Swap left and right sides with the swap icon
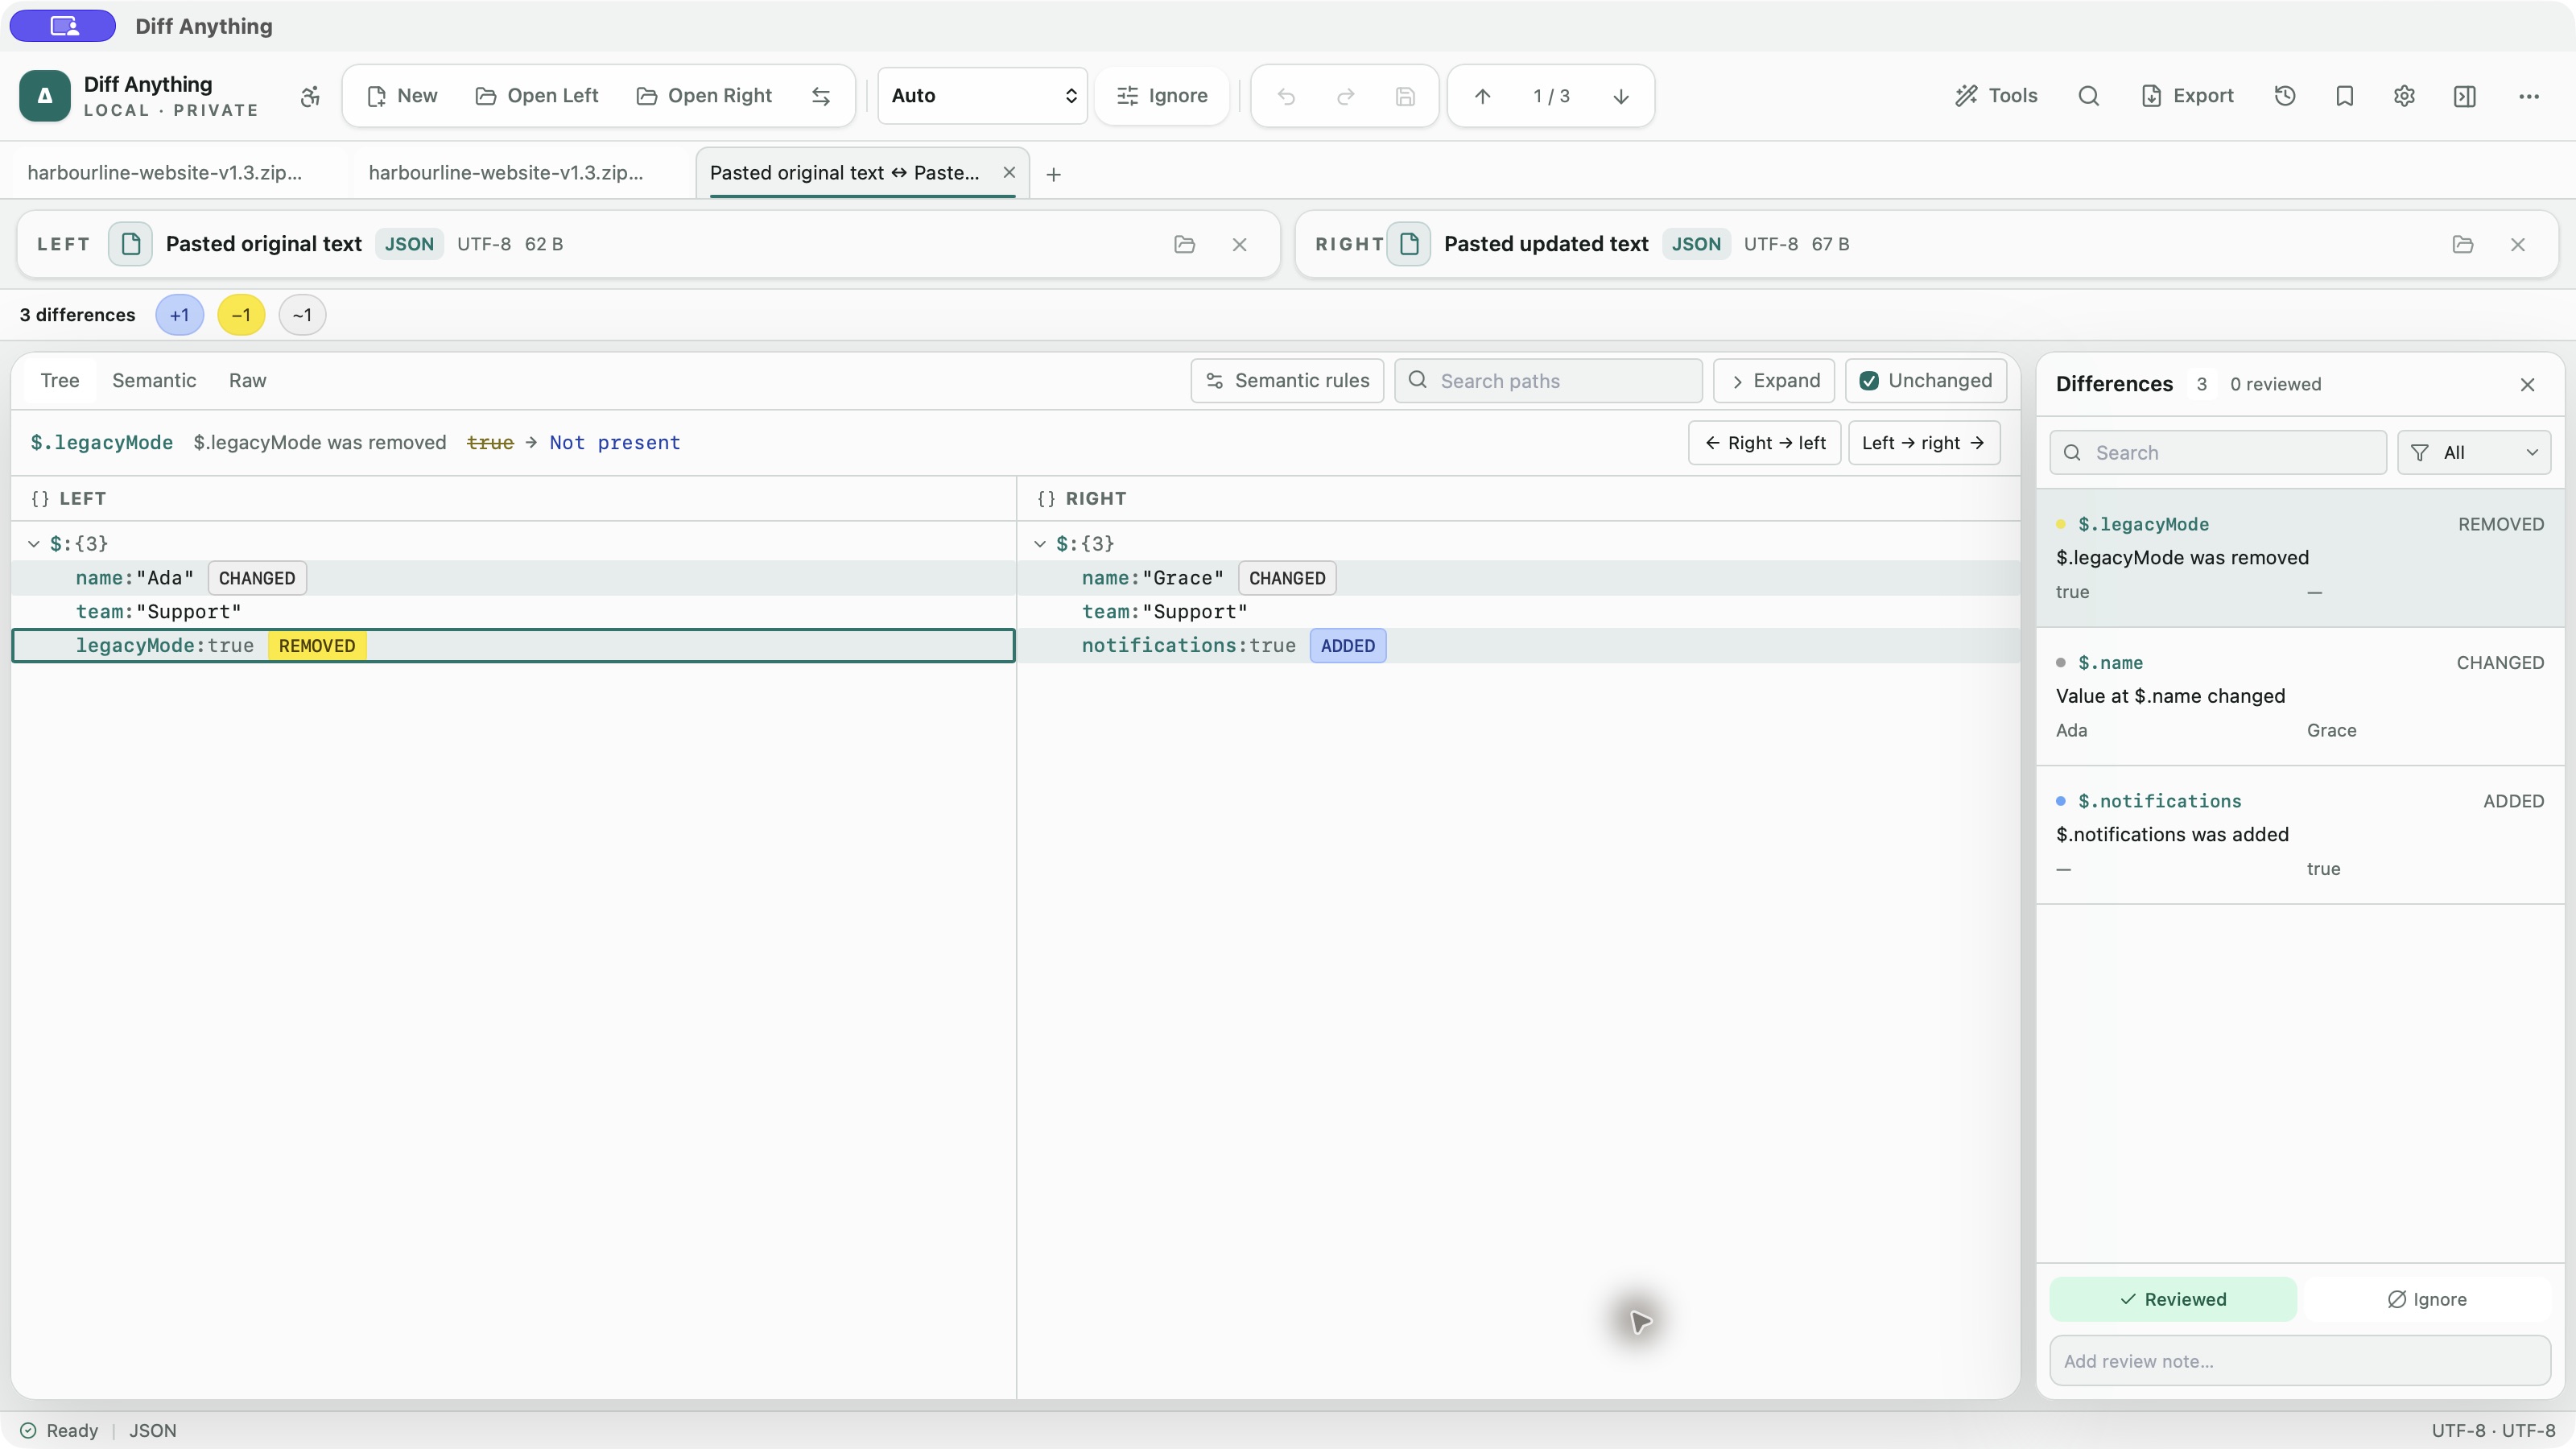 (821, 96)
